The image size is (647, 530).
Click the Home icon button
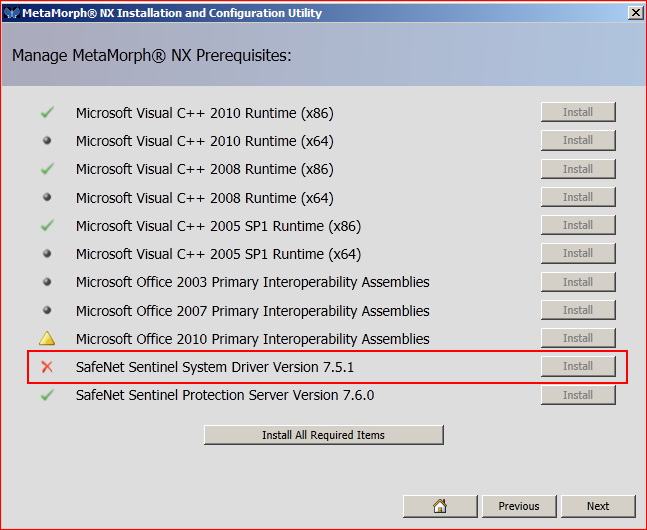click(440, 506)
